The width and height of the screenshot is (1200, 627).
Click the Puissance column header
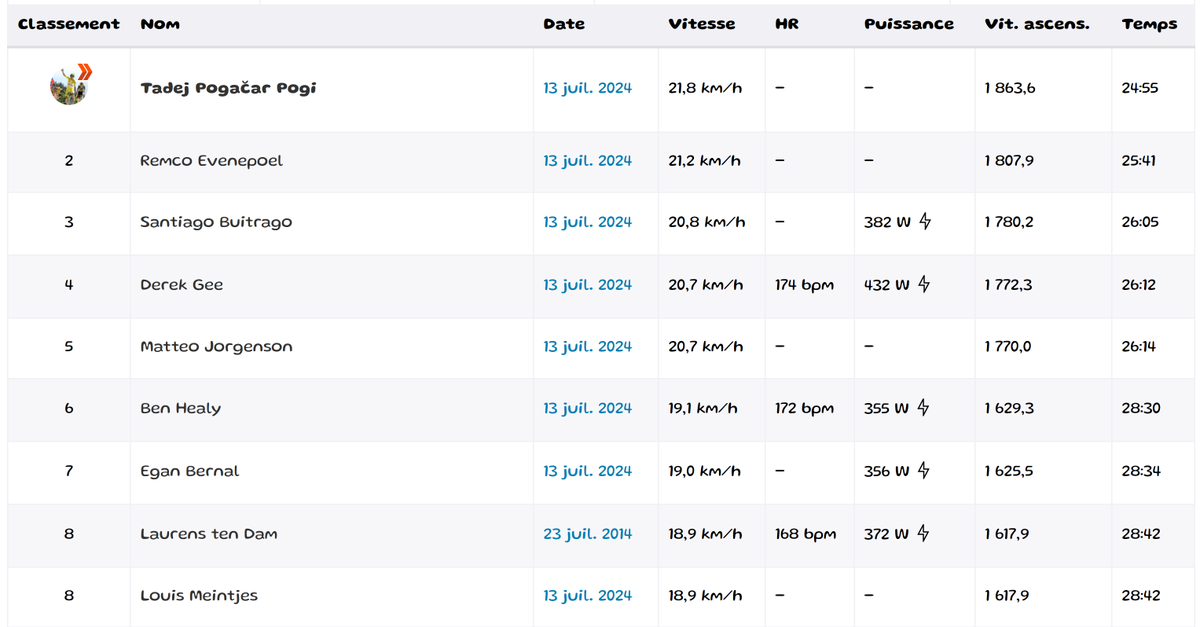tap(909, 24)
